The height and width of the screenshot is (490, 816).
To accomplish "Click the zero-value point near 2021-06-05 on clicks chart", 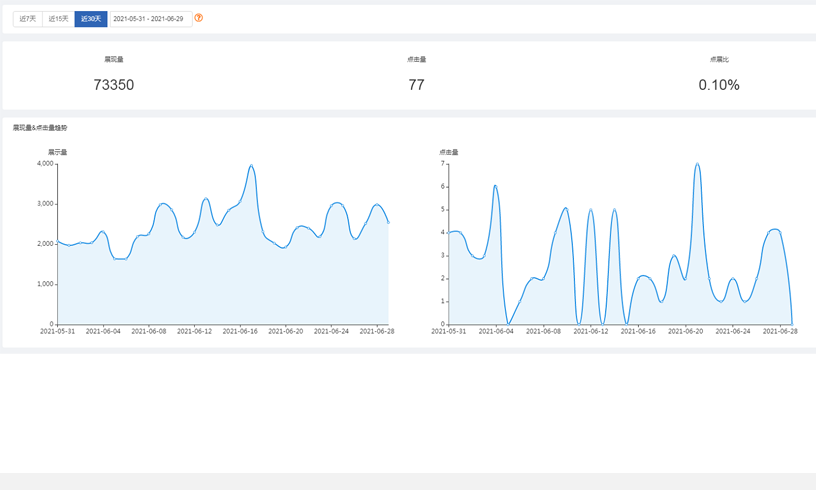I will 508,324.
